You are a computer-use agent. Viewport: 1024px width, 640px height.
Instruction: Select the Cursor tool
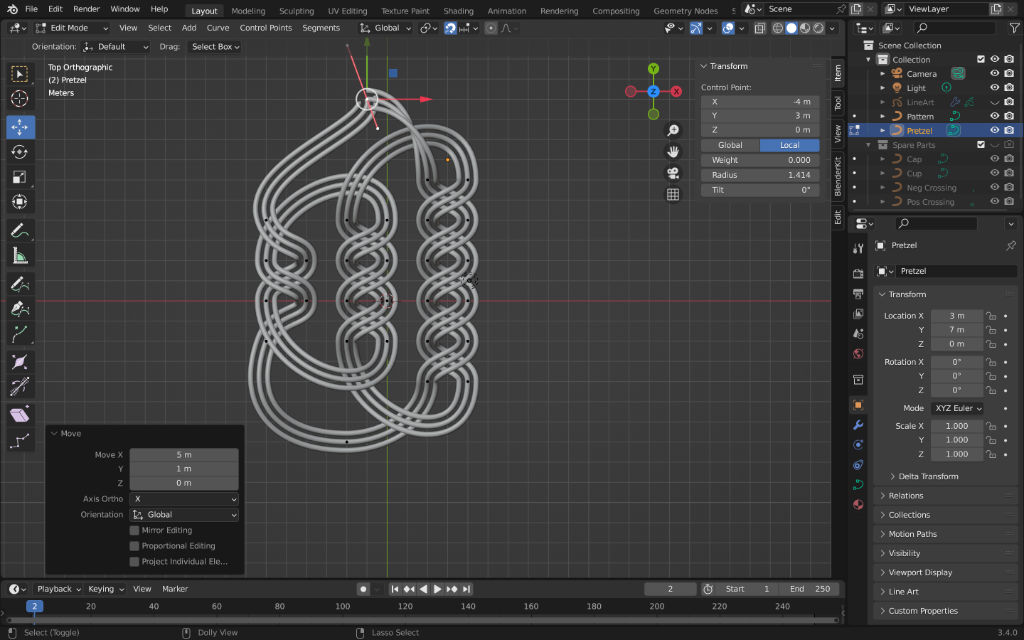click(x=20, y=99)
